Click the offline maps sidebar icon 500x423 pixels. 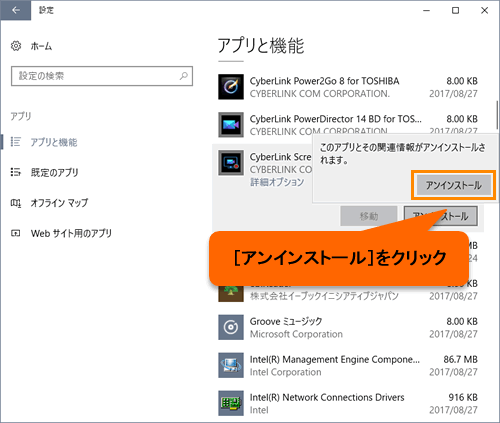(x=16, y=203)
